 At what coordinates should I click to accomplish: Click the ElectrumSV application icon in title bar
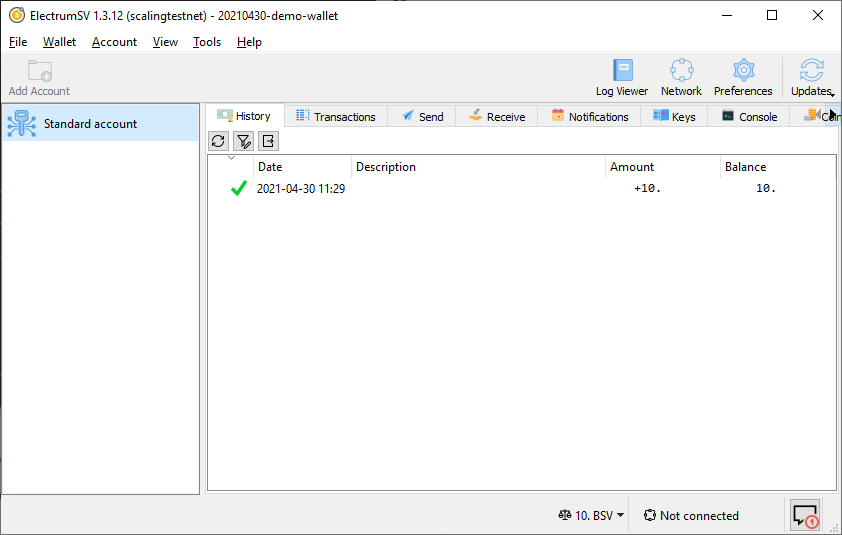[x=17, y=16]
